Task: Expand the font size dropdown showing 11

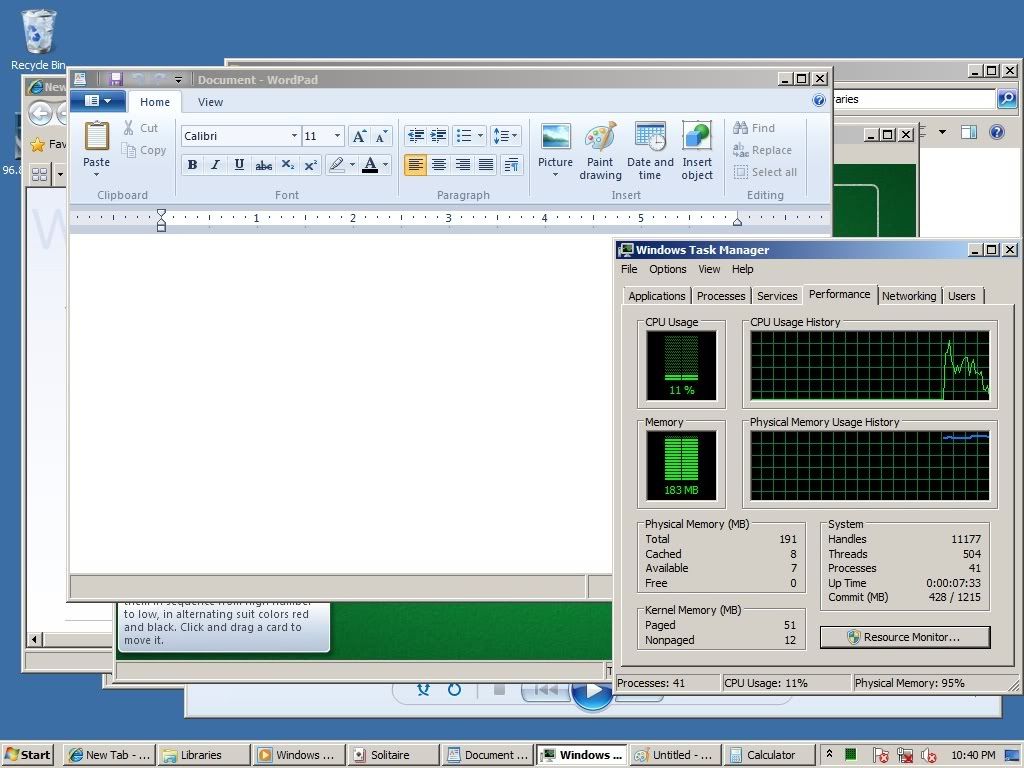Action: pos(337,136)
